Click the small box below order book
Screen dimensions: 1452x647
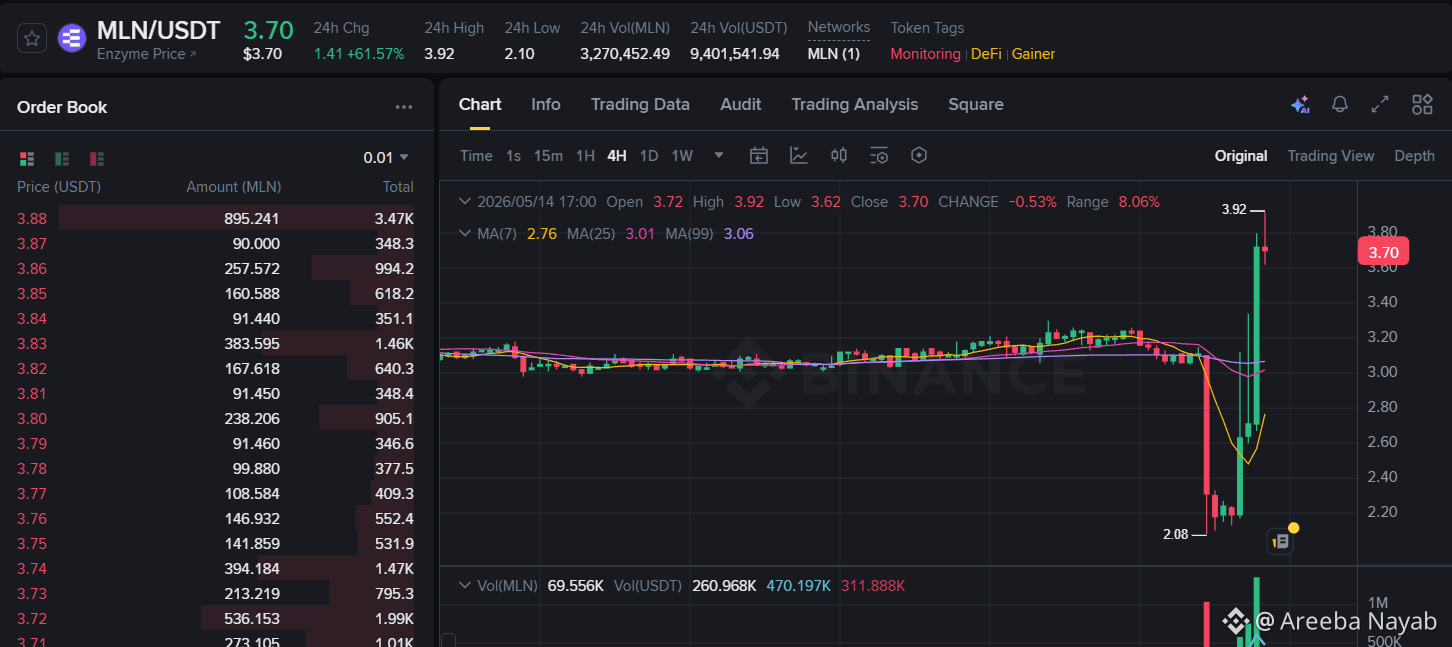click(448, 640)
